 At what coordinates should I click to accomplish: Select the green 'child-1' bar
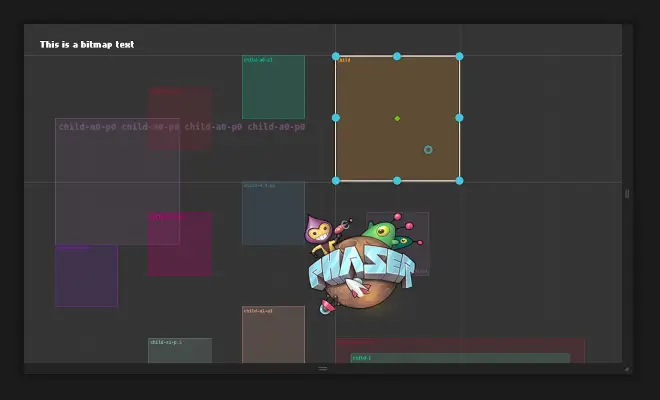[460, 358]
